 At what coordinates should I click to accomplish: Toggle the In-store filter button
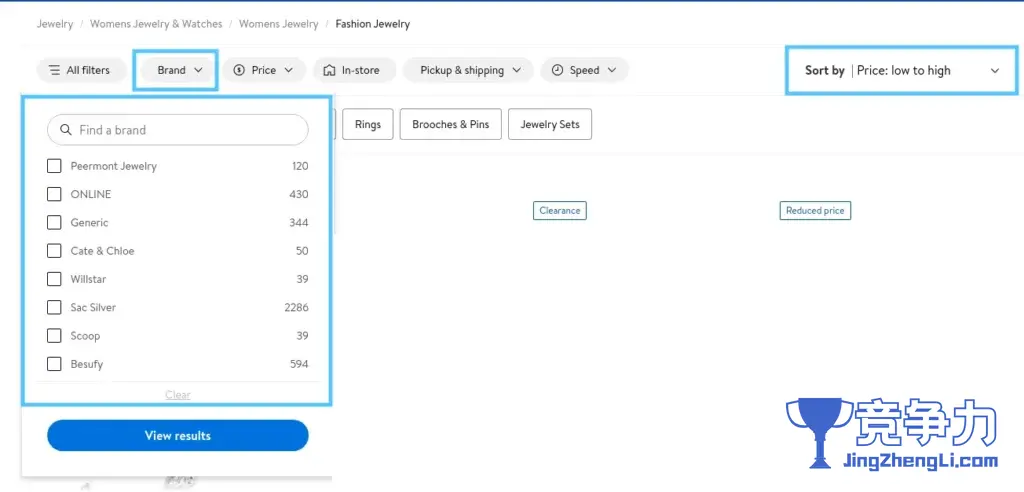coord(355,70)
